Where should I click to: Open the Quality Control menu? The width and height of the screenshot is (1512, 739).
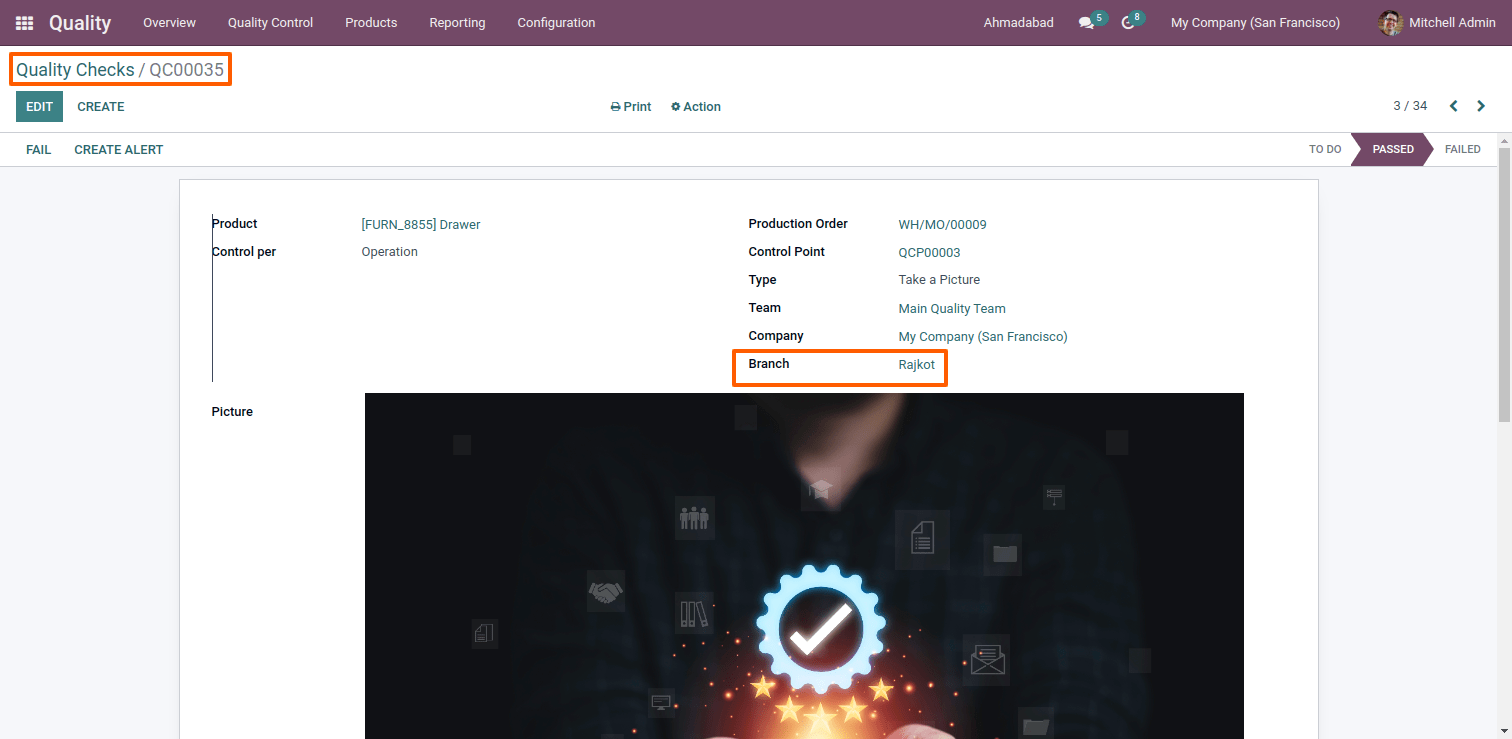(x=270, y=23)
